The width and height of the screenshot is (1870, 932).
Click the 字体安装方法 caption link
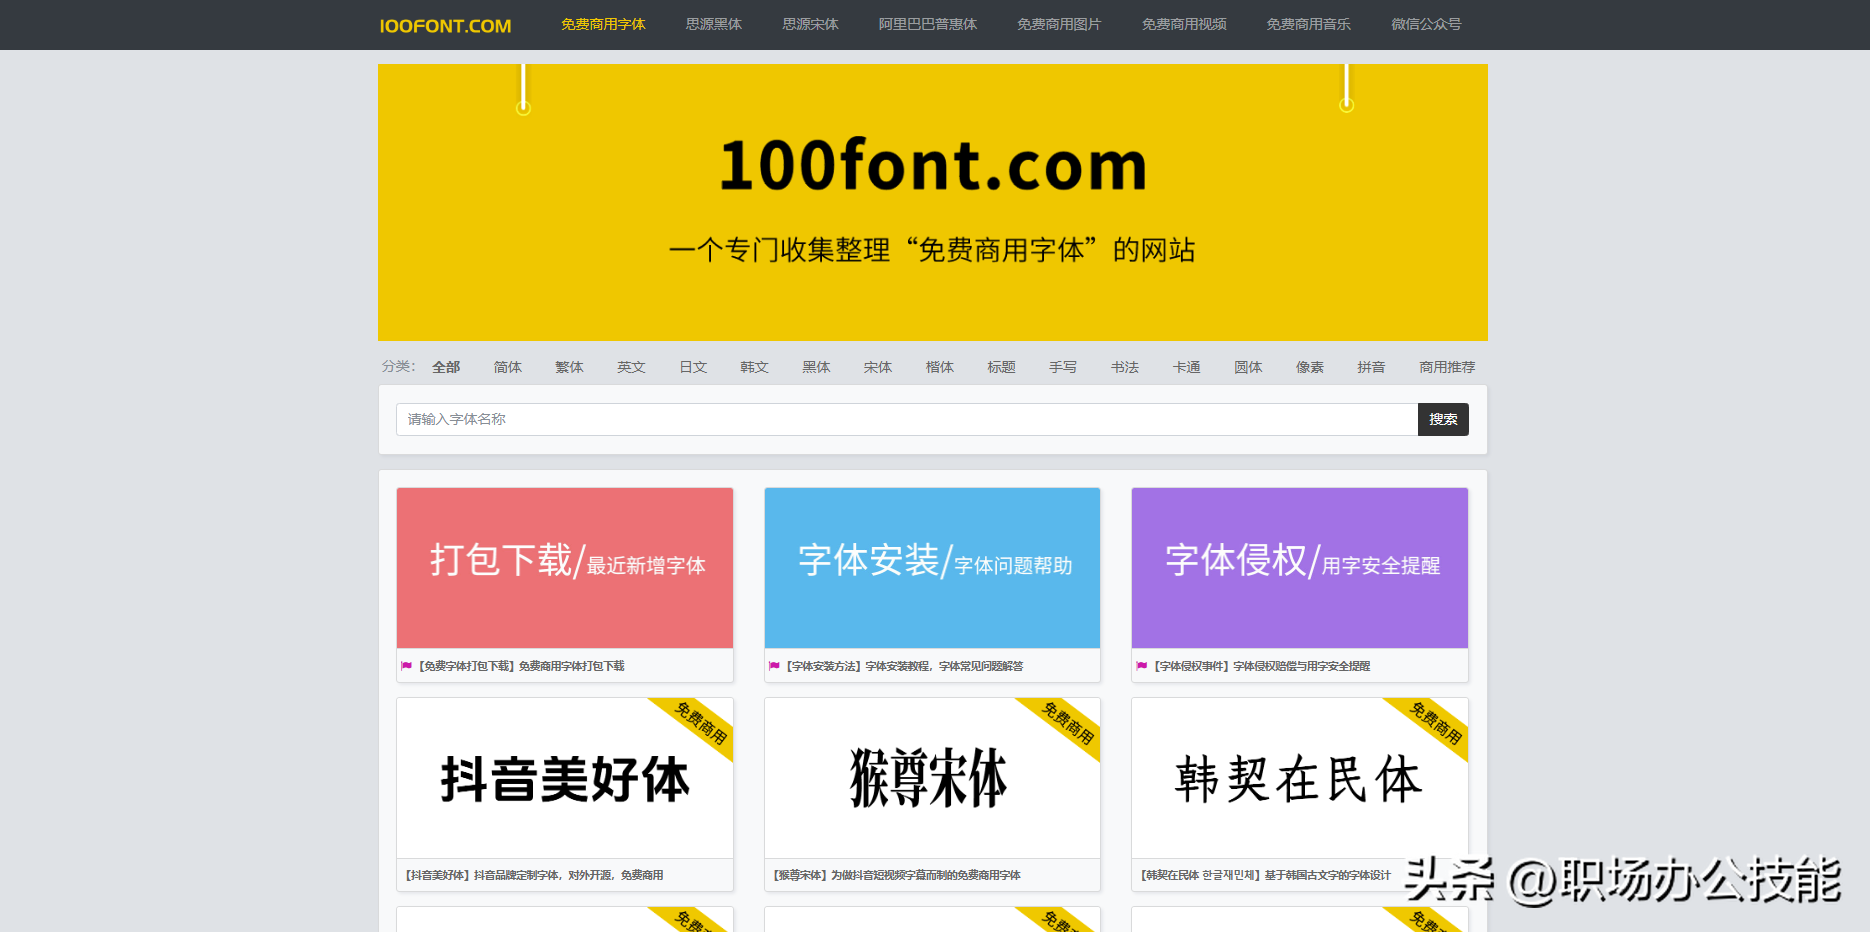click(x=904, y=666)
